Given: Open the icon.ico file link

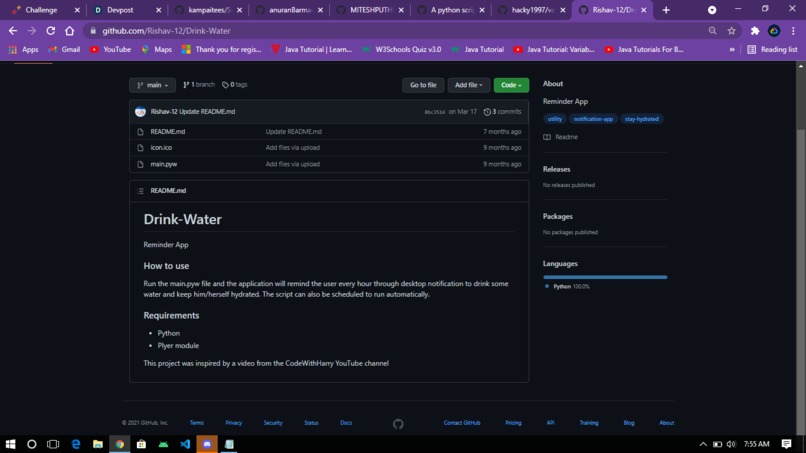Looking at the screenshot, I should [161, 148].
